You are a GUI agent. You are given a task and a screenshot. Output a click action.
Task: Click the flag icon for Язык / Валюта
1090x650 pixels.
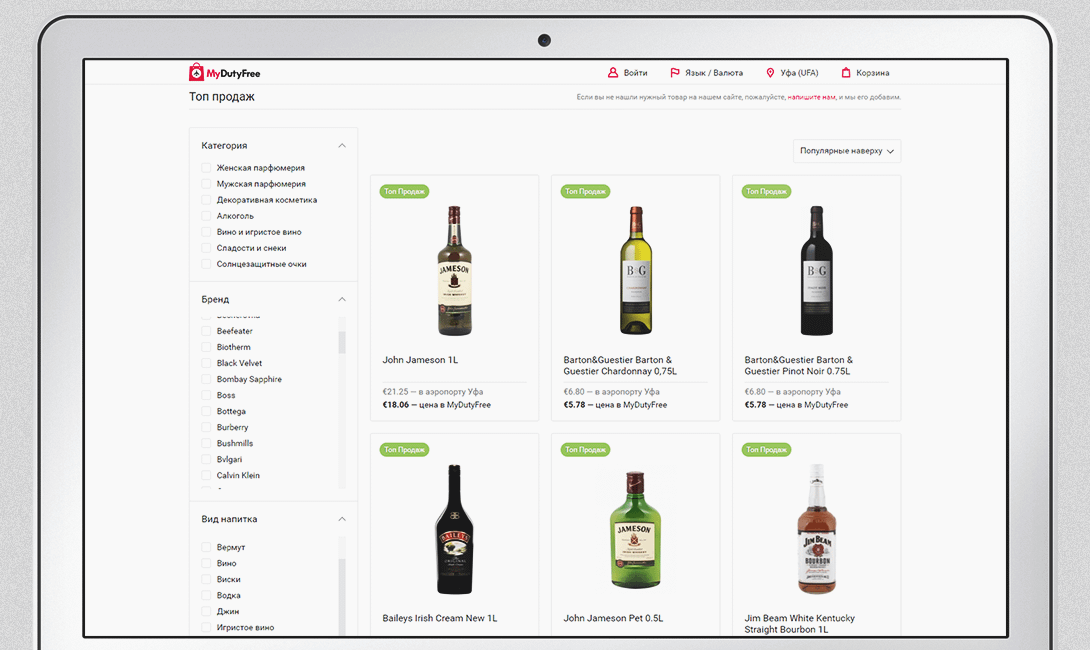[674, 72]
